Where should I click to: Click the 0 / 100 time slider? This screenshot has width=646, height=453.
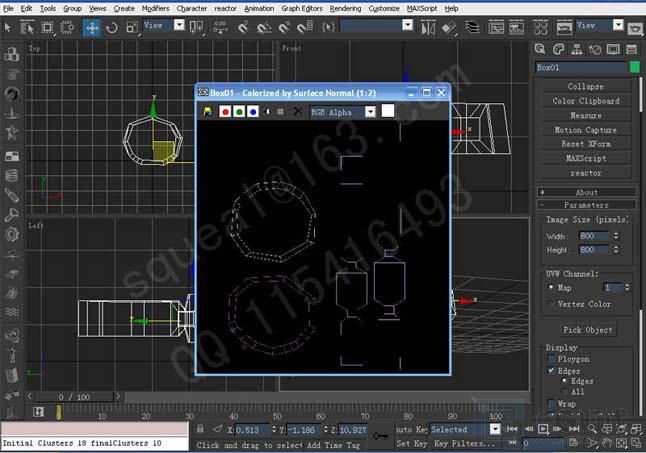[74, 397]
